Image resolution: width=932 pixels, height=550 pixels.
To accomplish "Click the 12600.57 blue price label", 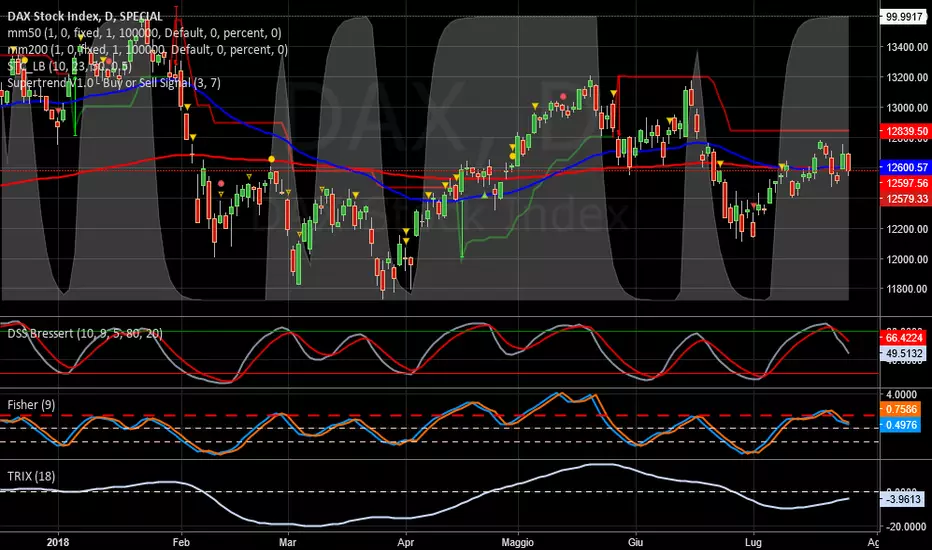I will [x=905, y=168].
